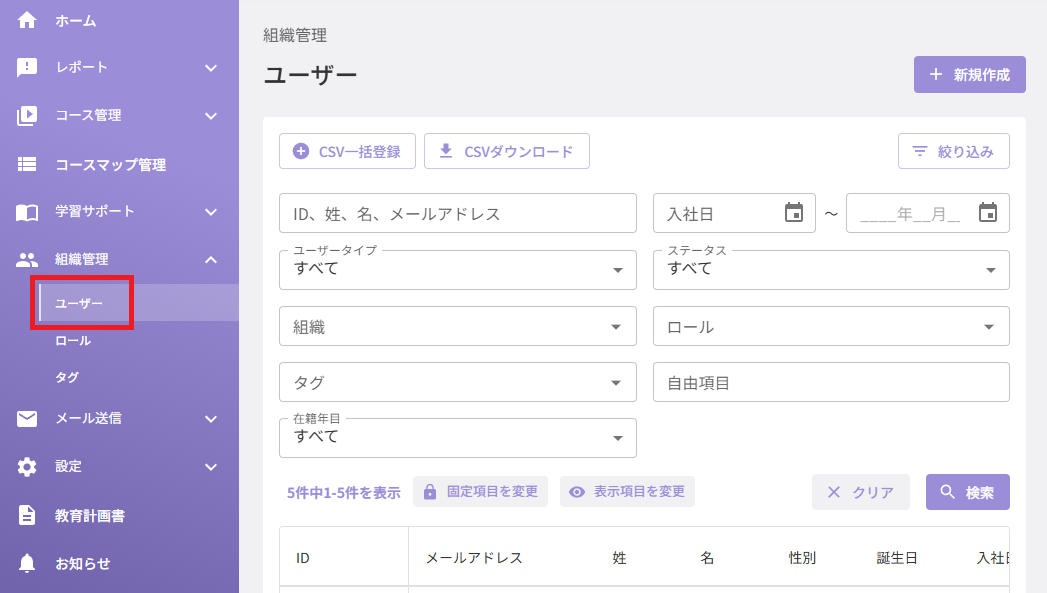
Task: Focus the ID、姓、名、メールアドレス search field
Action: click(x=457, y=213)
